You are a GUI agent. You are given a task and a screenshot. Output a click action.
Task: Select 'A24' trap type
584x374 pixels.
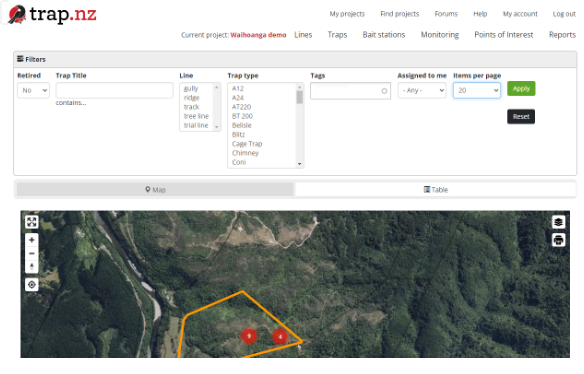[x=238, y=98]
